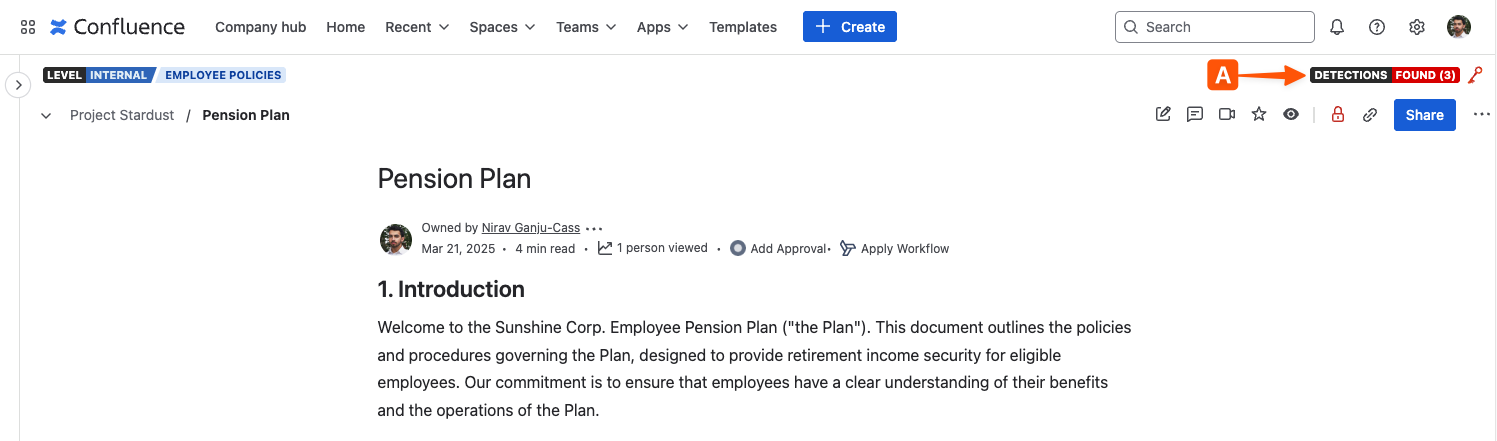Open Nirav Ganju-Cass owner profile link
The image size is (1497, 441).
click(x=531, y=228)
